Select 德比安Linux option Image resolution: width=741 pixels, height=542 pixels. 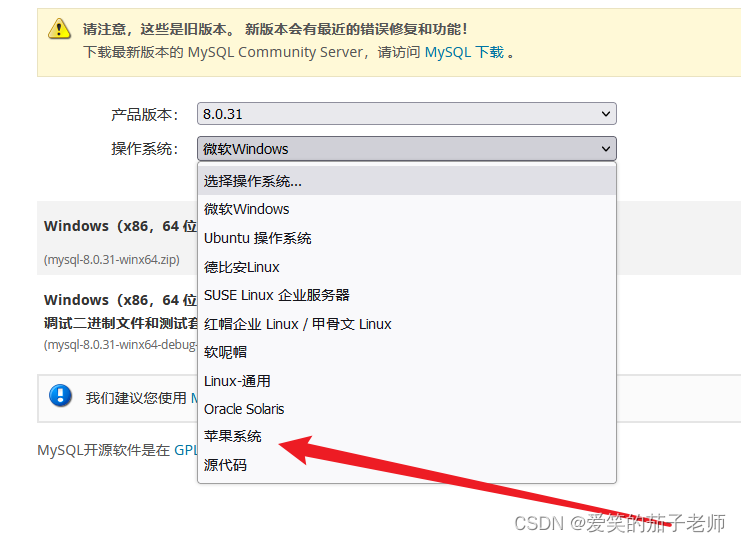pyautogui.click(x=406, y=267)
